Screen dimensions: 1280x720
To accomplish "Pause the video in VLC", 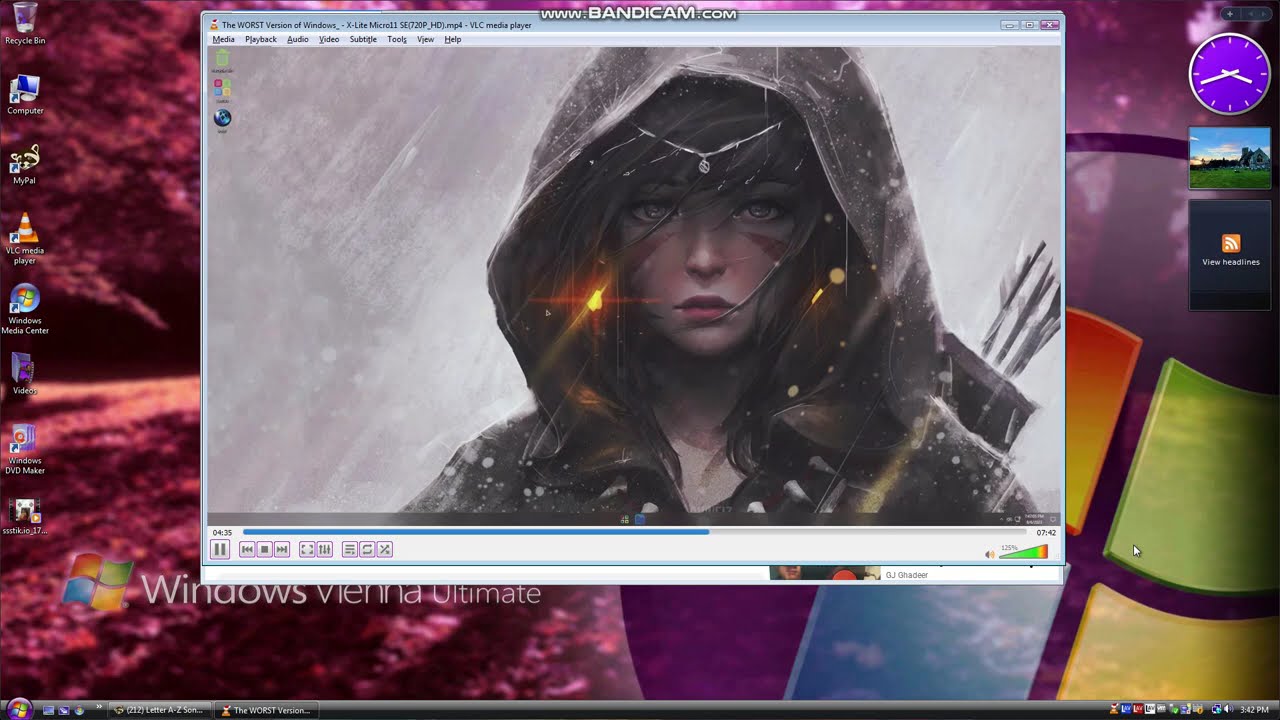I will coord(220,549).
